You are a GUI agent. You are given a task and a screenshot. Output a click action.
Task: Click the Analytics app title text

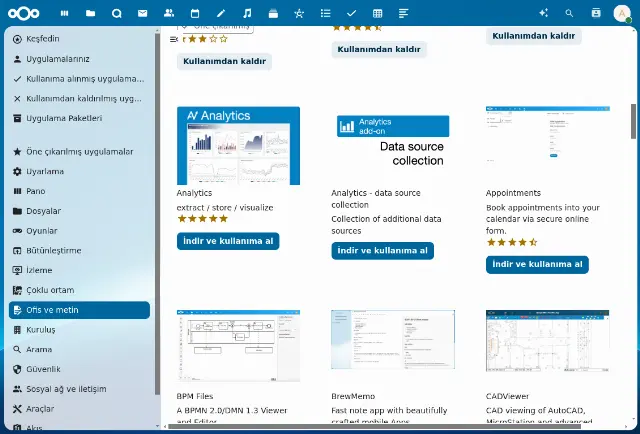pos(194,193)
